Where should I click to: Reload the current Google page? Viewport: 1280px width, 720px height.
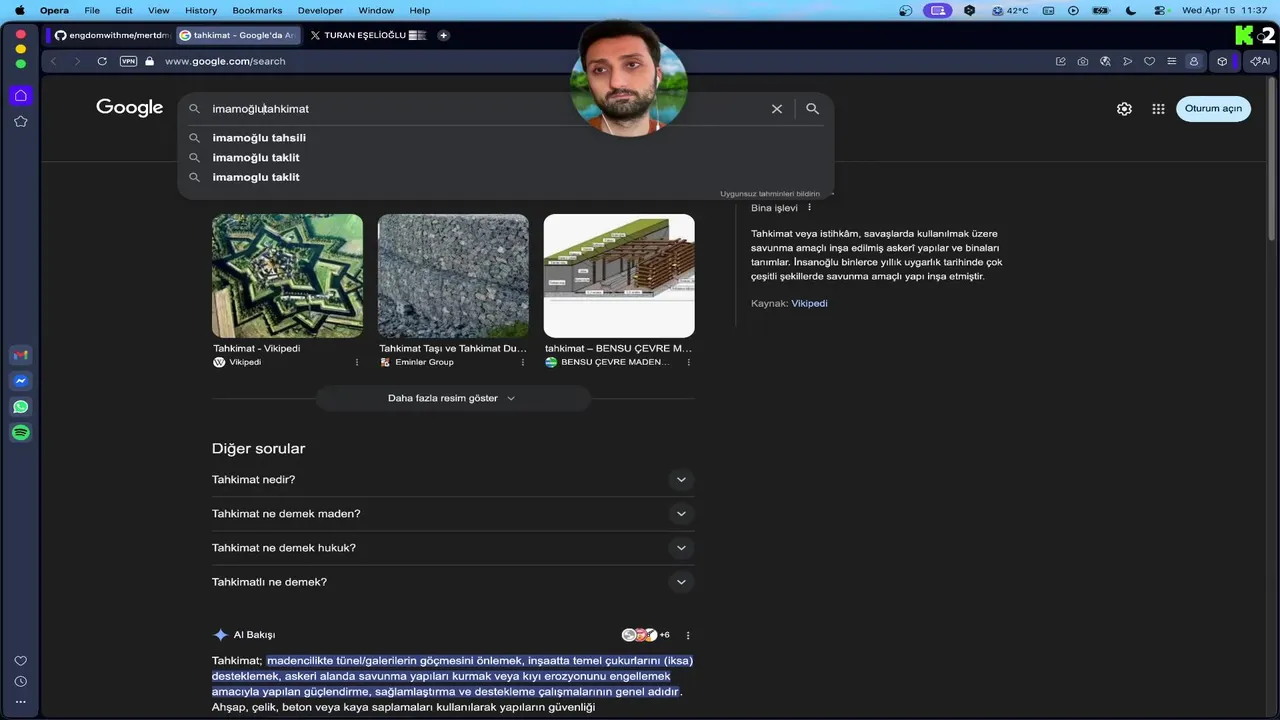[102, 61]
